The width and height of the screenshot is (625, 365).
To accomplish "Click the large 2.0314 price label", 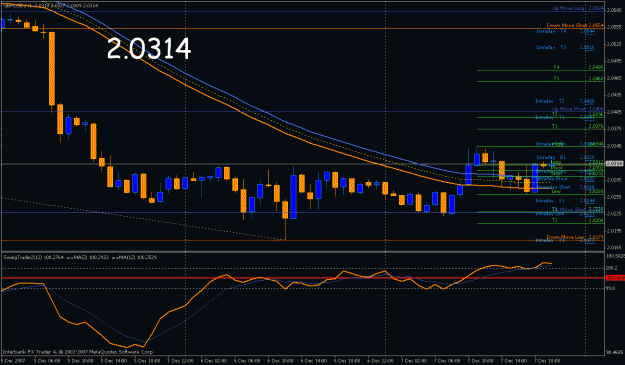I will pyautogui.click(x=149, y=49).
